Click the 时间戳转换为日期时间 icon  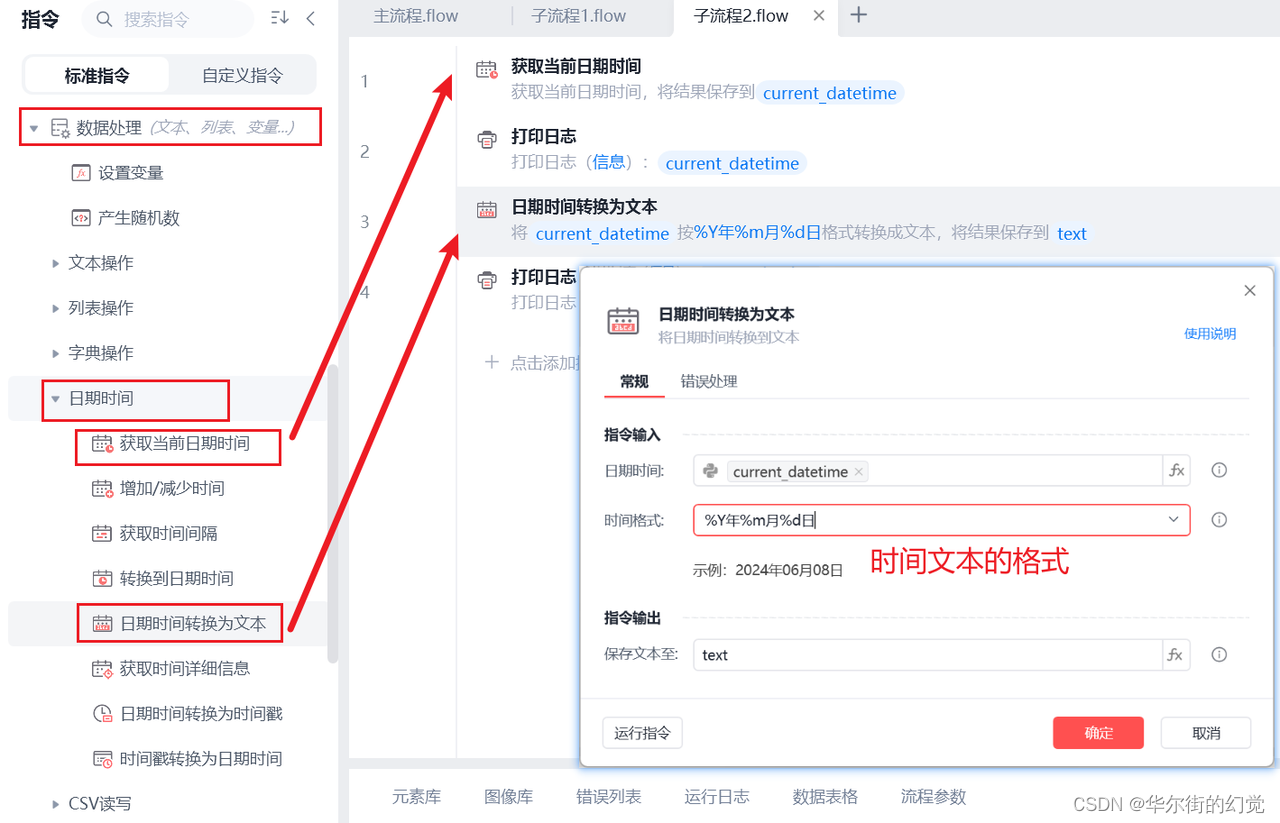pos(102,759)
